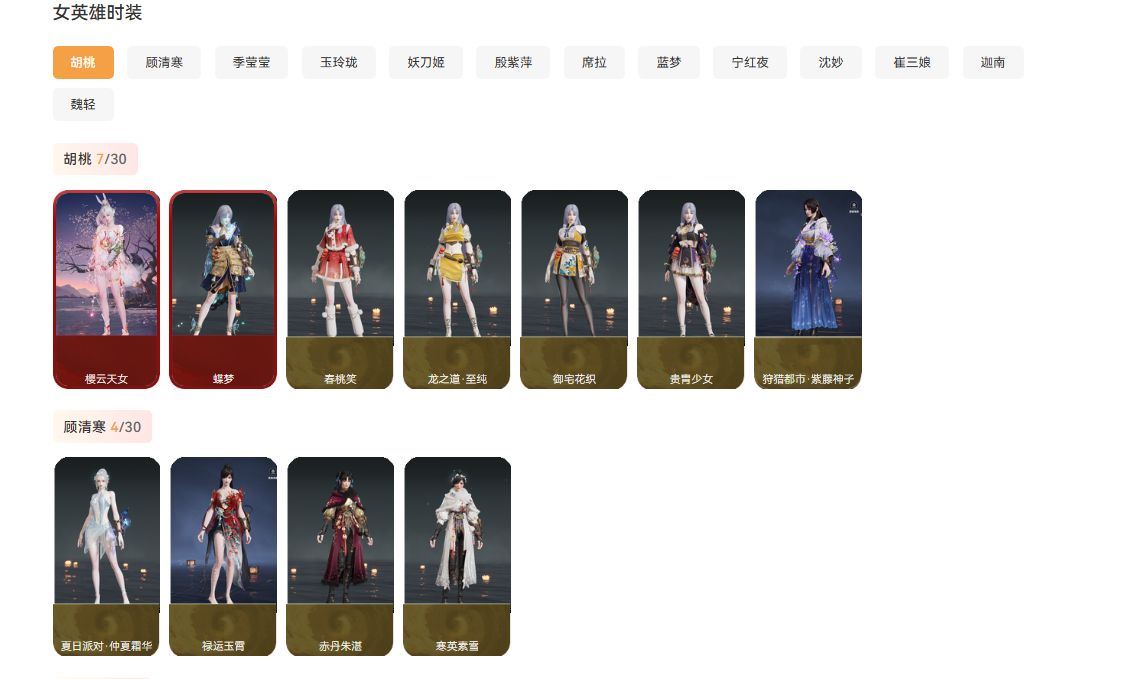The image size is (1146, 679).
Task: Click the 胡桃 7/30 count label
Action: click(x=95, y=159)
